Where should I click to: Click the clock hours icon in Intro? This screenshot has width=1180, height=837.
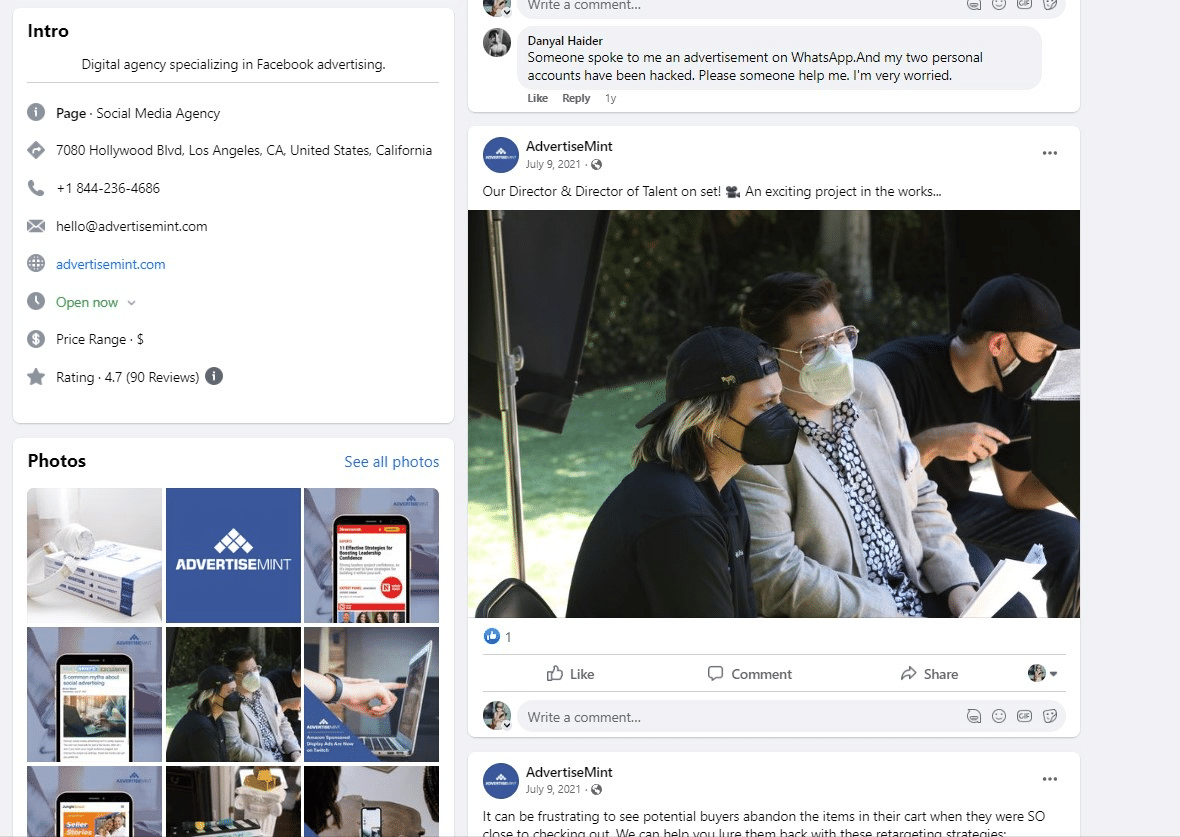coord(36,301)
